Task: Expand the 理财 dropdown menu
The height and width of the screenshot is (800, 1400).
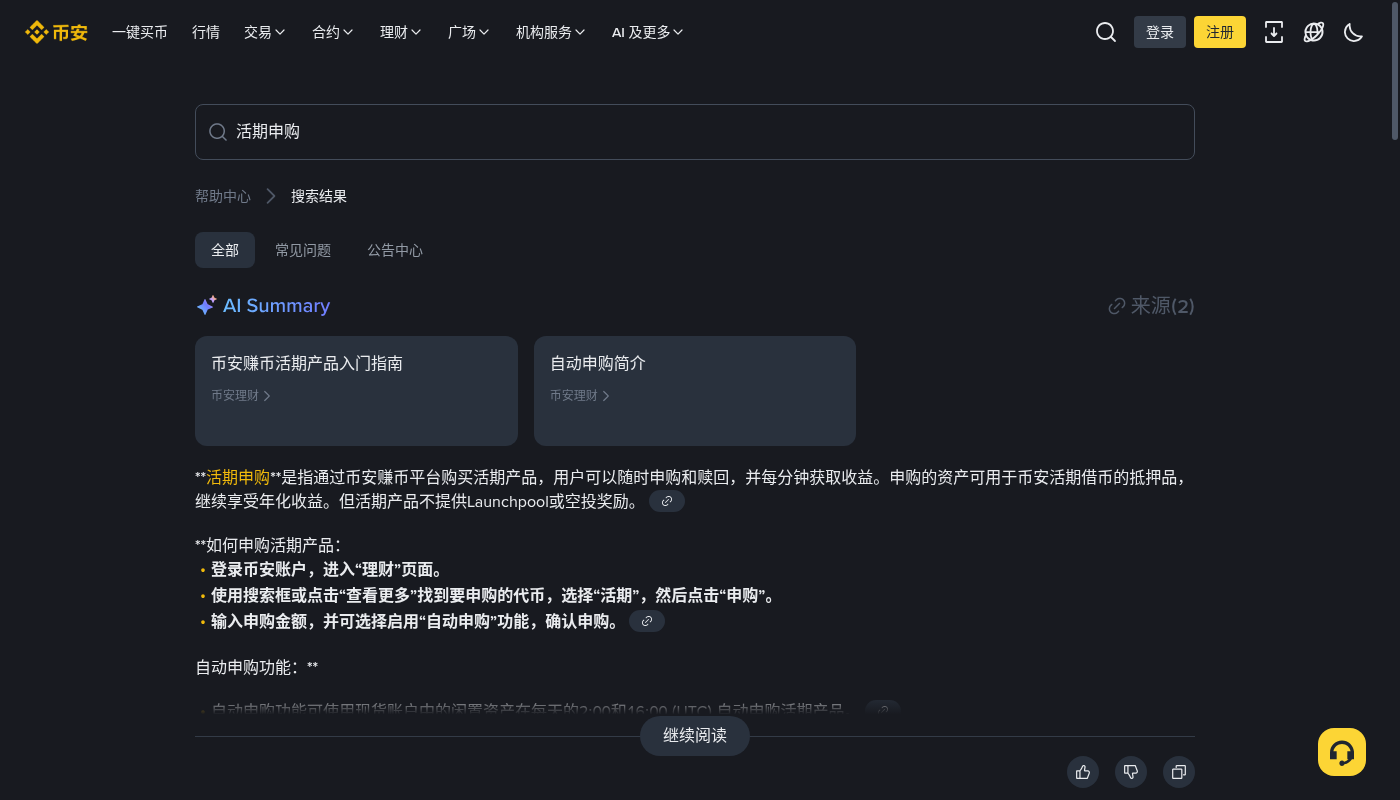Action: pyautogui.click(x=401, y=32)
